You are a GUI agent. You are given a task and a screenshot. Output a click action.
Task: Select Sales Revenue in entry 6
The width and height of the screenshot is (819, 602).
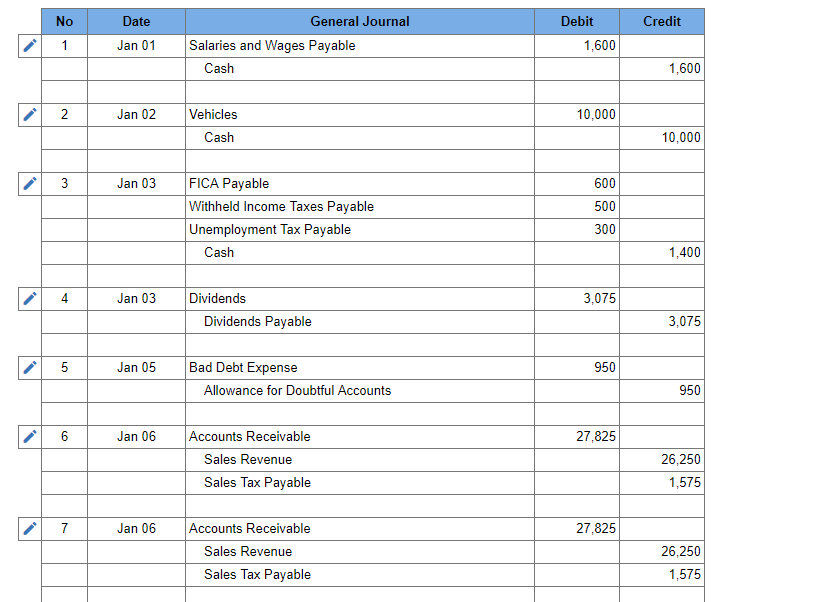[360, 459]
